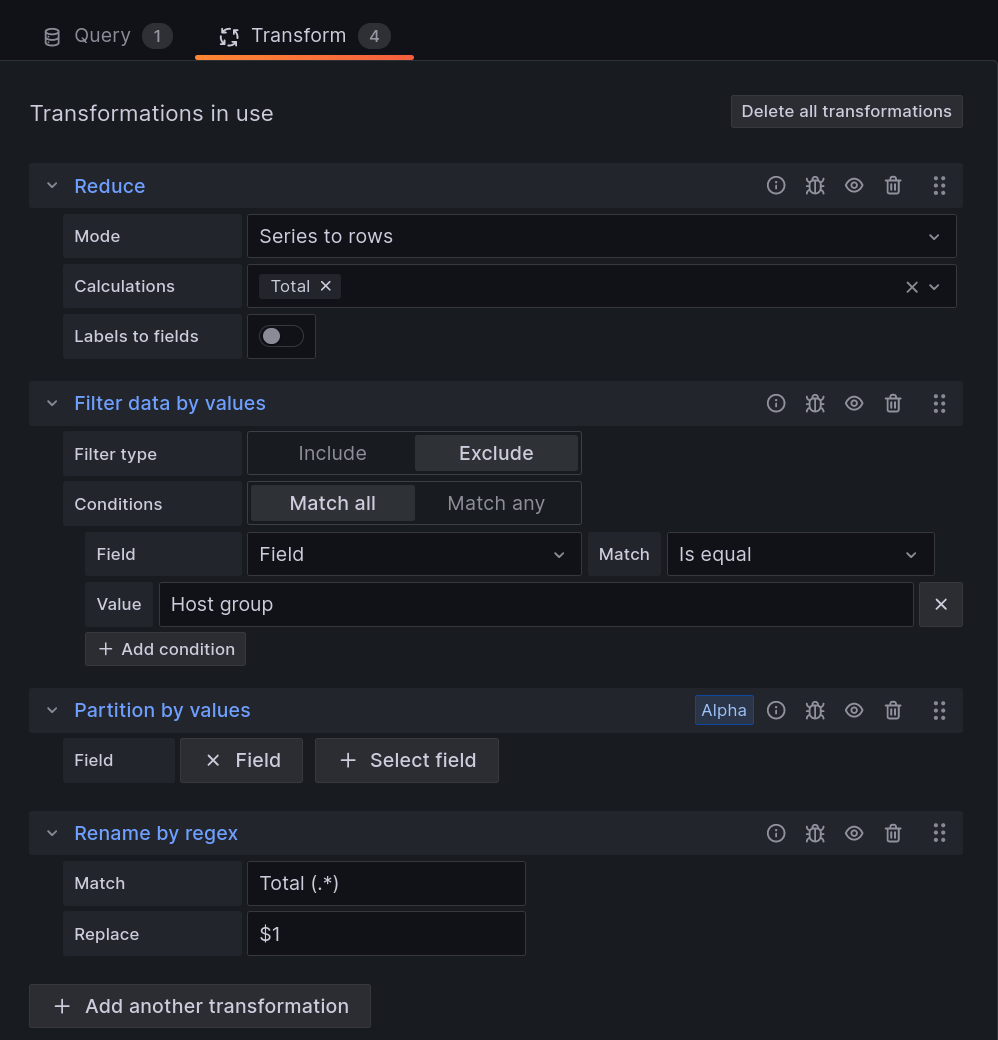Open the Mode dropdown showing Series to rows

[x=600, y=236]
